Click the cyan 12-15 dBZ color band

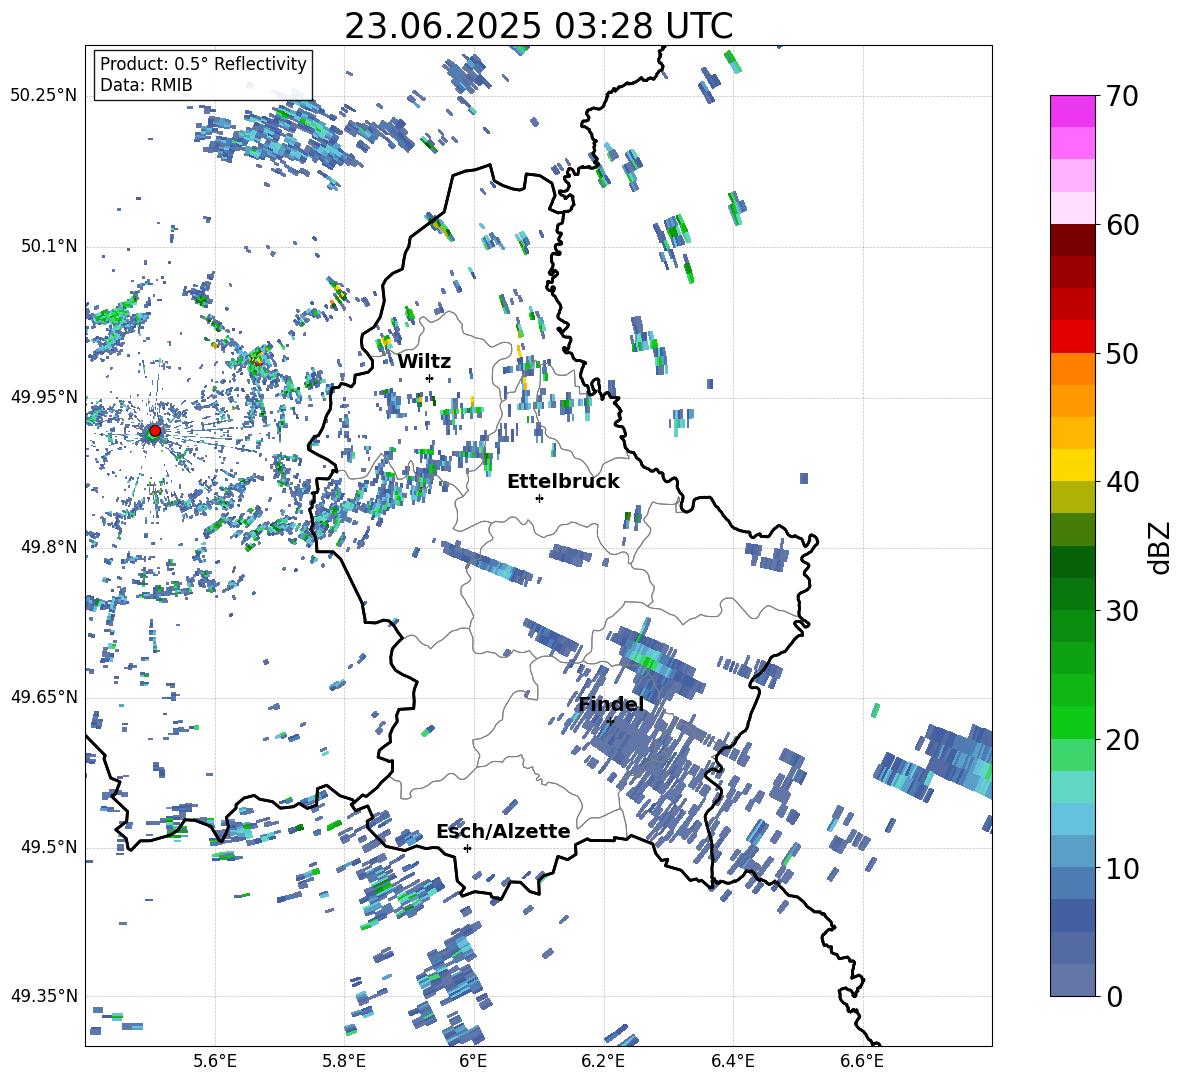[x=1072, y=819]
